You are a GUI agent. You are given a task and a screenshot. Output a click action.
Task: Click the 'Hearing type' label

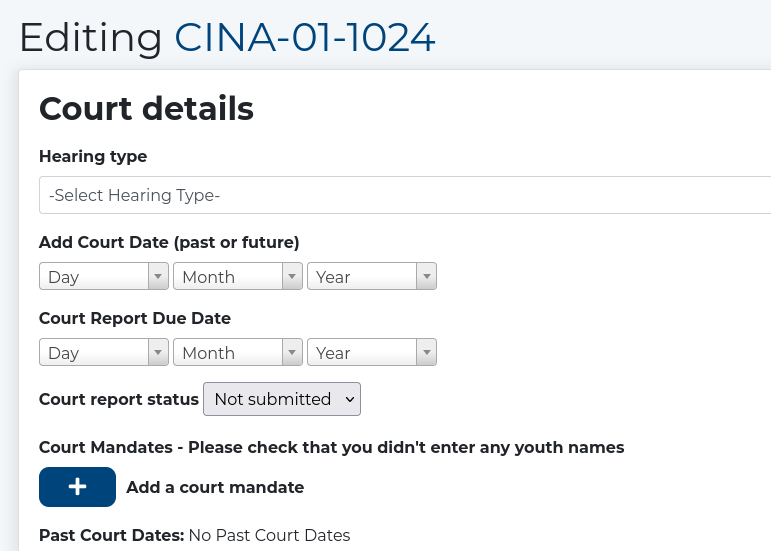(93, 156)
